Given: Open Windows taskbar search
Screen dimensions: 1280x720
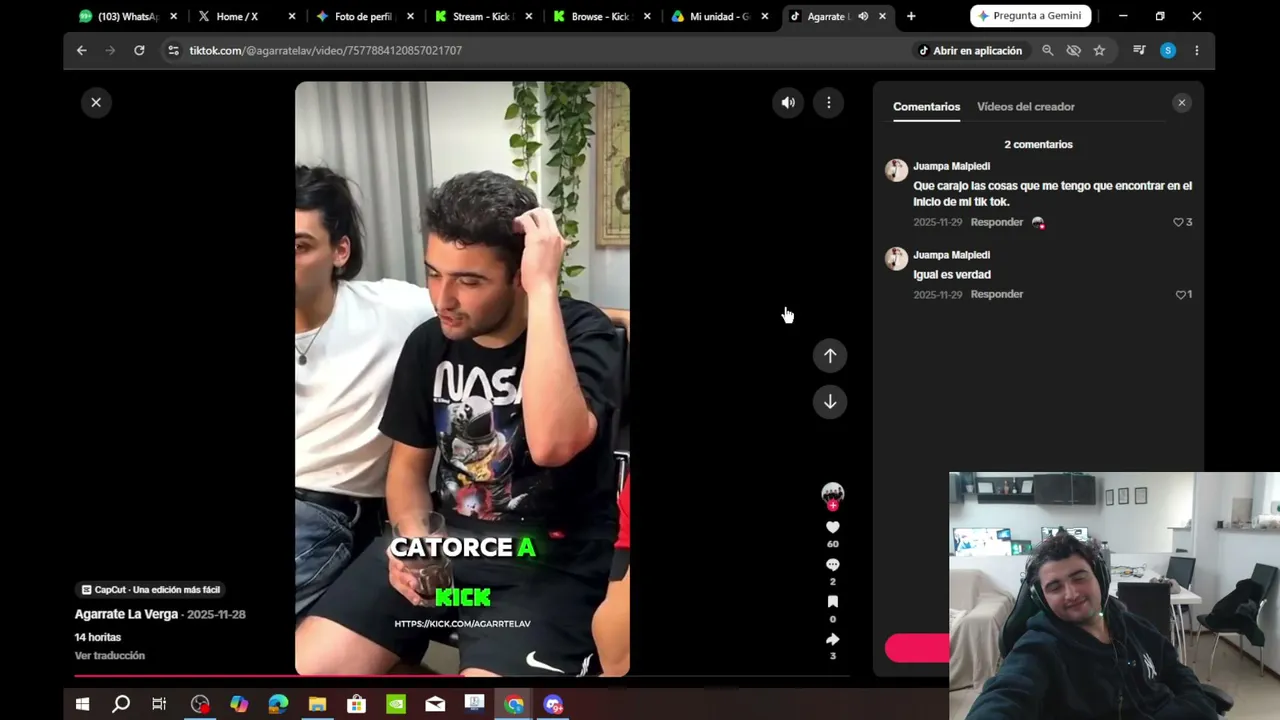Looking at the screenshot, I should [121, 704].
